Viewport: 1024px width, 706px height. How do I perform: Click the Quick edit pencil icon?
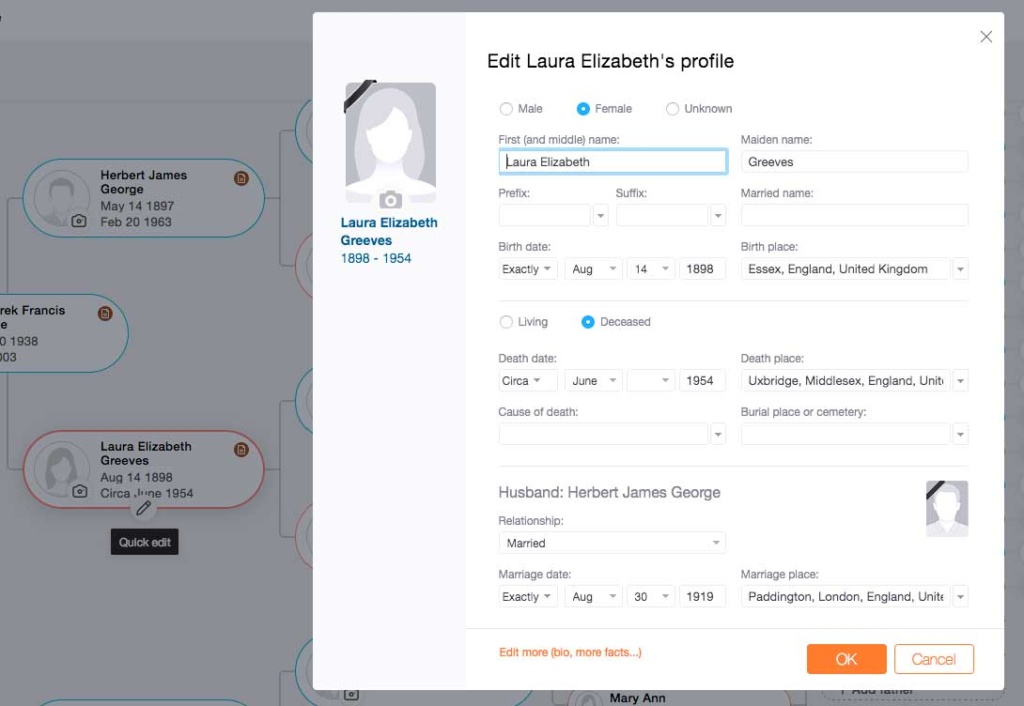click(144, 509)
